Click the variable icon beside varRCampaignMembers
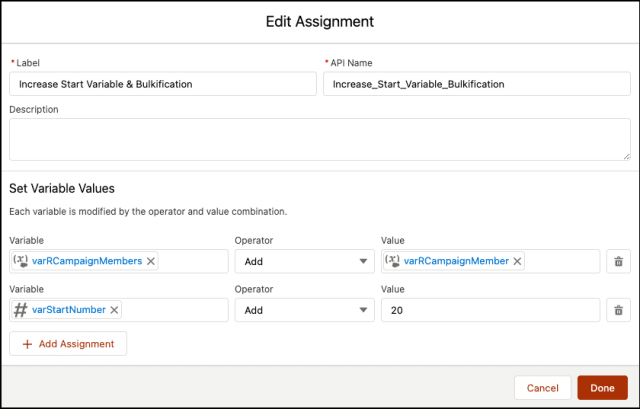This screenshot has height=409, width=640. point(21,261)
